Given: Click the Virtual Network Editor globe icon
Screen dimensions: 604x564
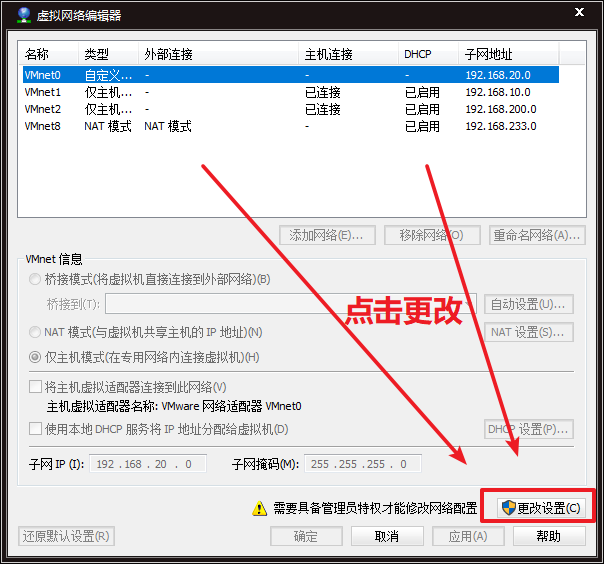Looking at the screenshot, I should 24,15.
